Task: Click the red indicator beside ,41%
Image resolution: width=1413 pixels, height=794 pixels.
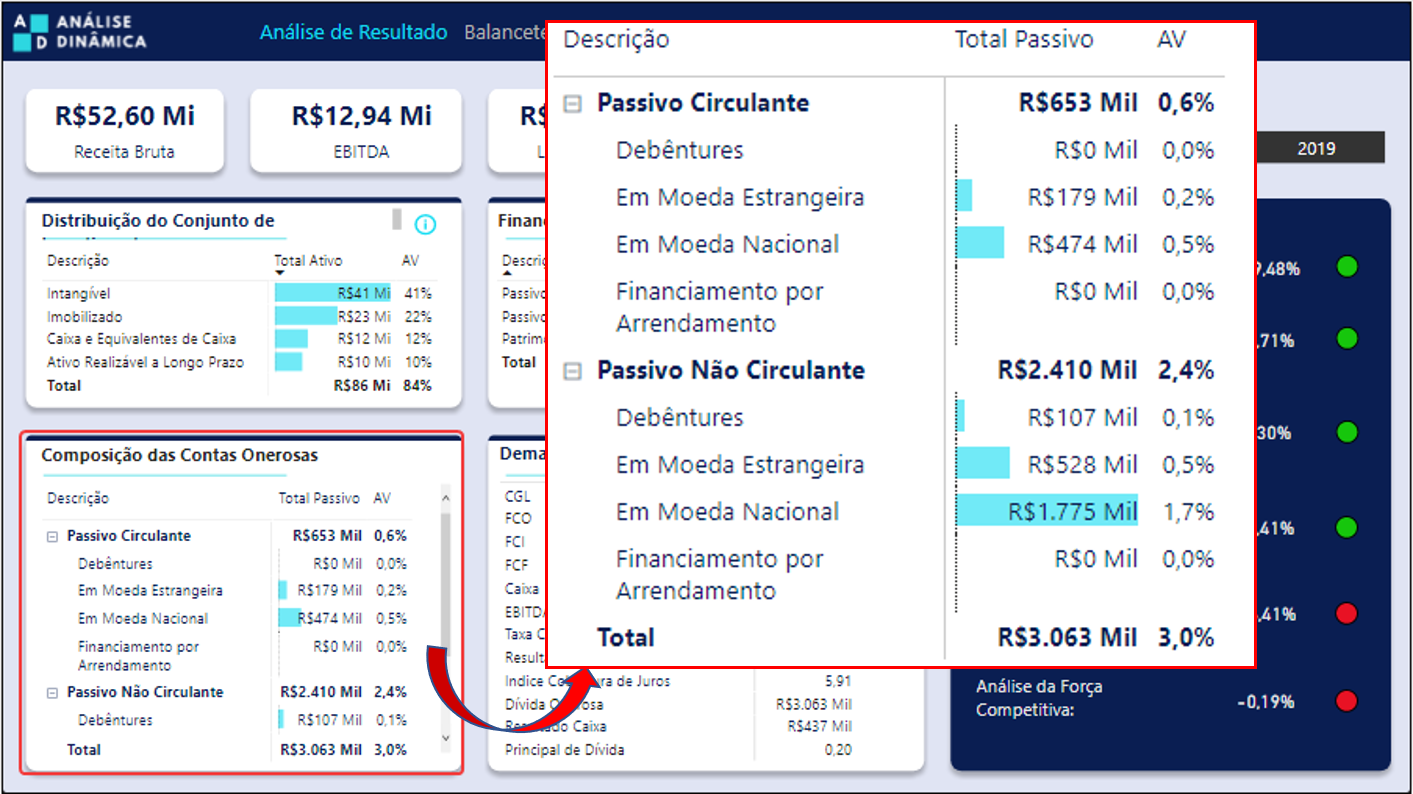Action: (1347, 613)
